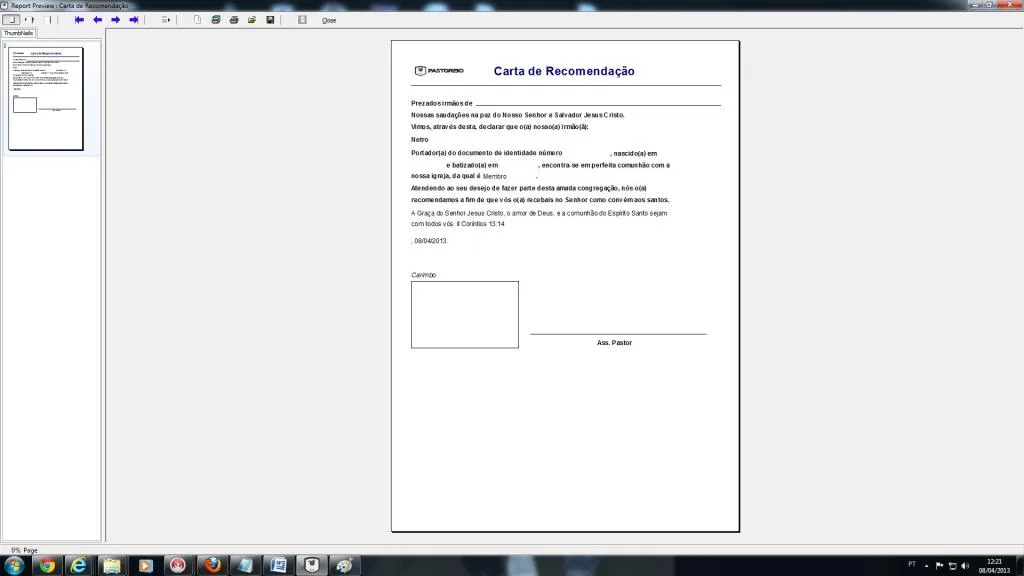Go to the first page arrow
Viewport: 1024px width, 576px height.
[x=79, y=20]
